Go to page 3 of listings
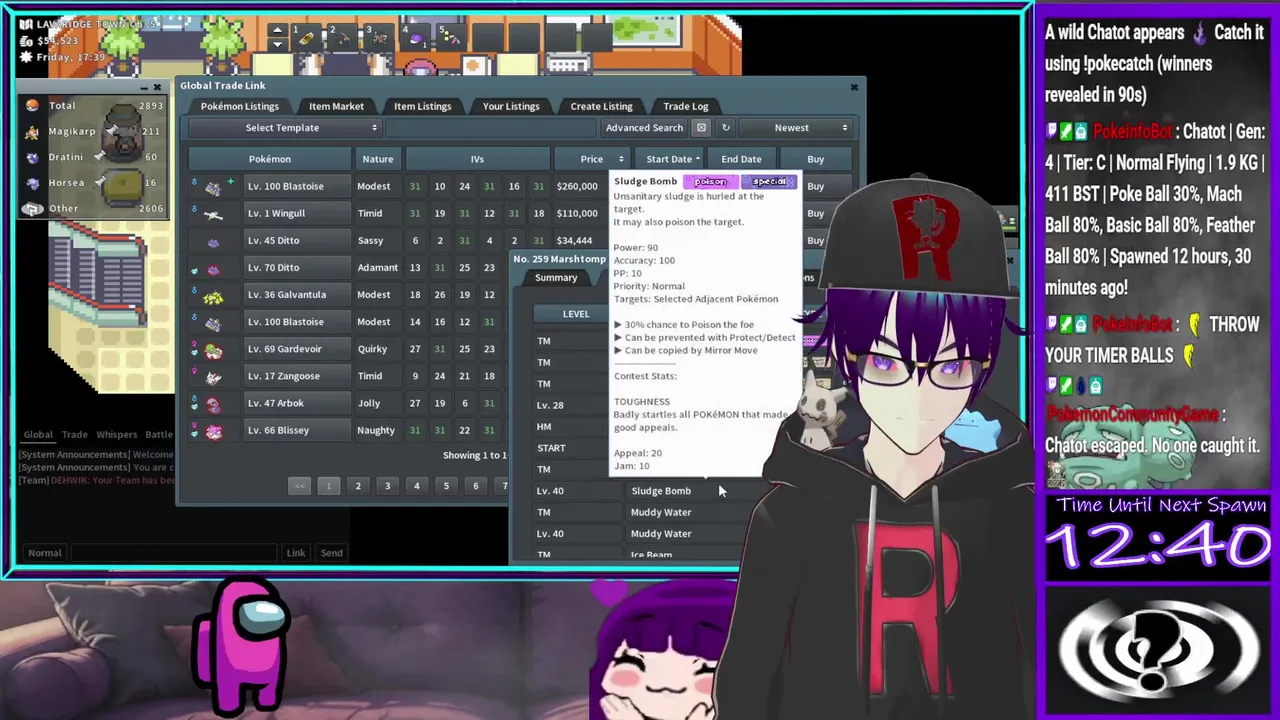 (387, 486)
